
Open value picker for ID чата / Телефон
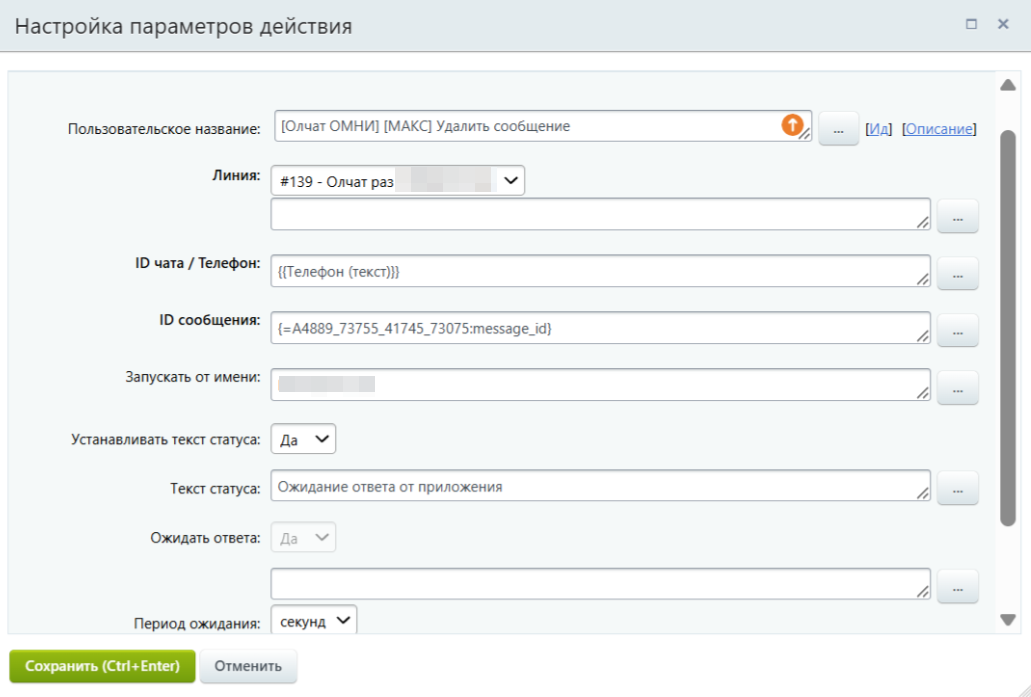(957, 273)
